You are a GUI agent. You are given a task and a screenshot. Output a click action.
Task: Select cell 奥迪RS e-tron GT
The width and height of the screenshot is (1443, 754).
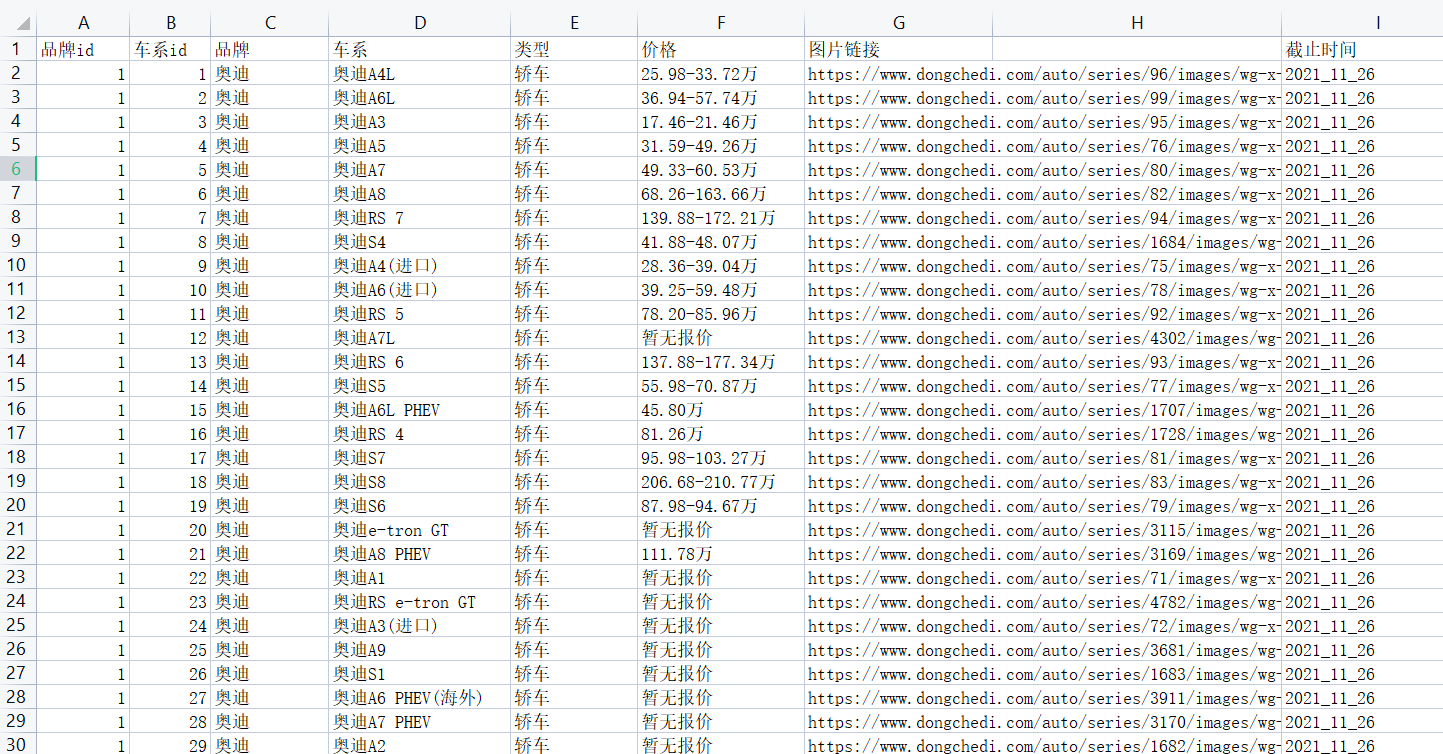coord(420,601)
